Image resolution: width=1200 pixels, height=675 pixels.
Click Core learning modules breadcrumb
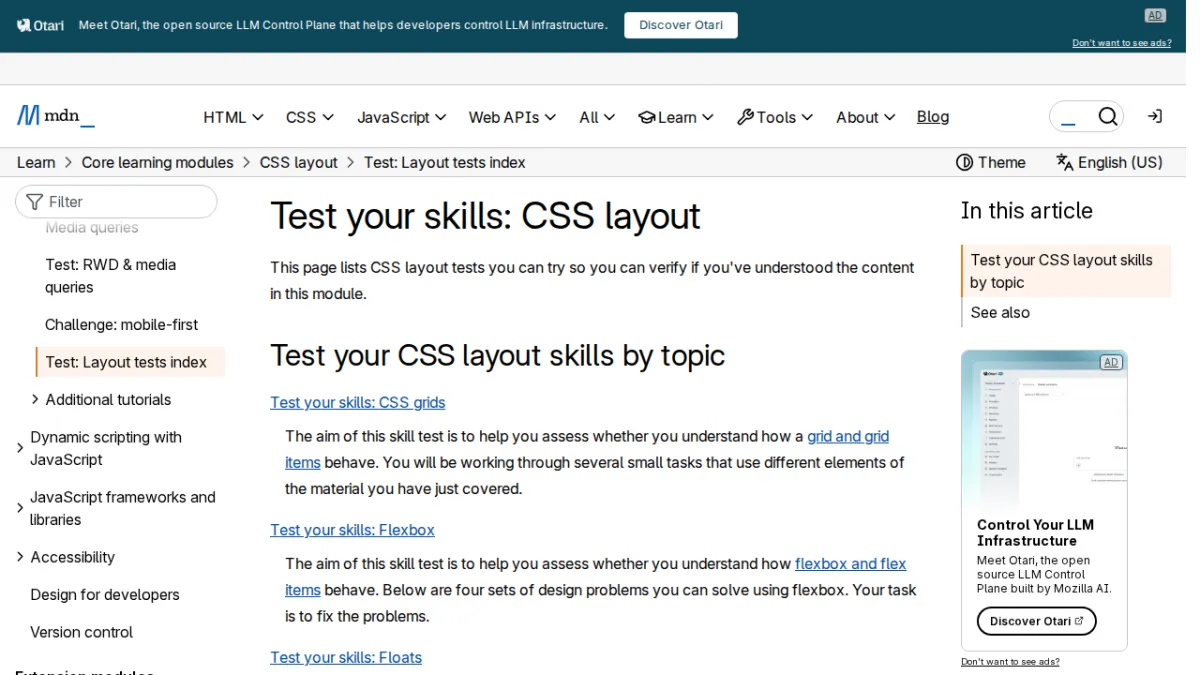pyautogui.click(x=157, y=162)
